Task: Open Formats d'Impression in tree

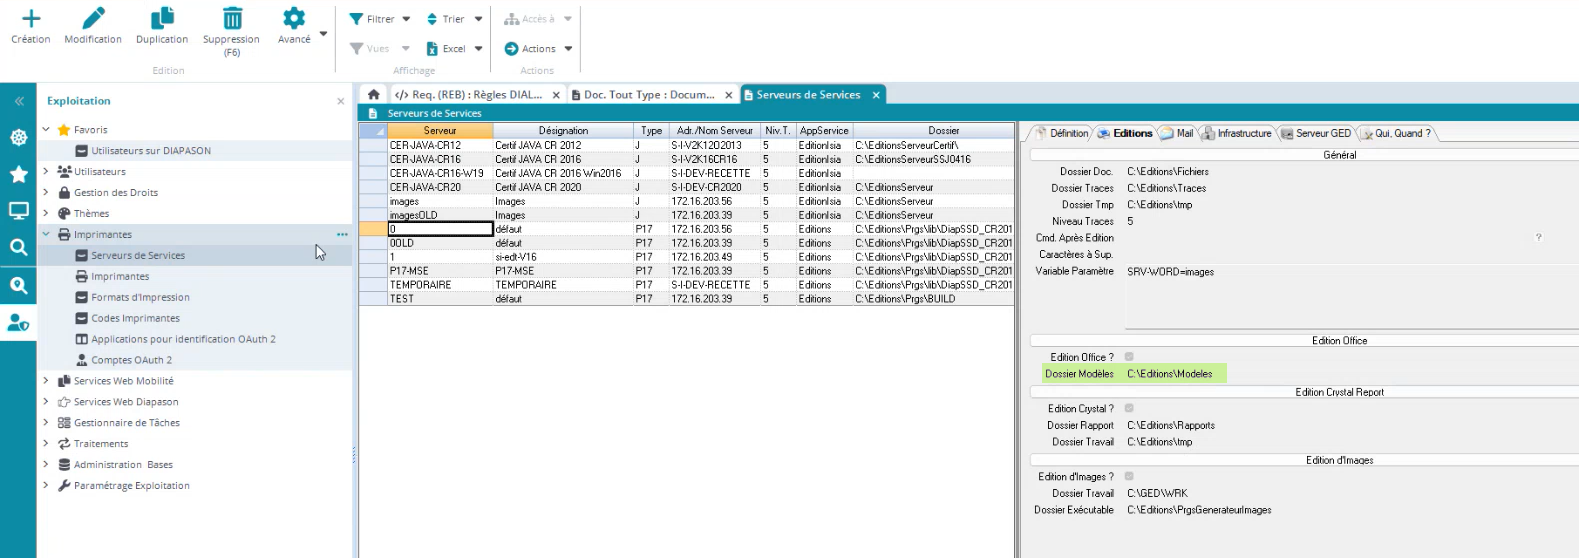Action: point(140,297)
